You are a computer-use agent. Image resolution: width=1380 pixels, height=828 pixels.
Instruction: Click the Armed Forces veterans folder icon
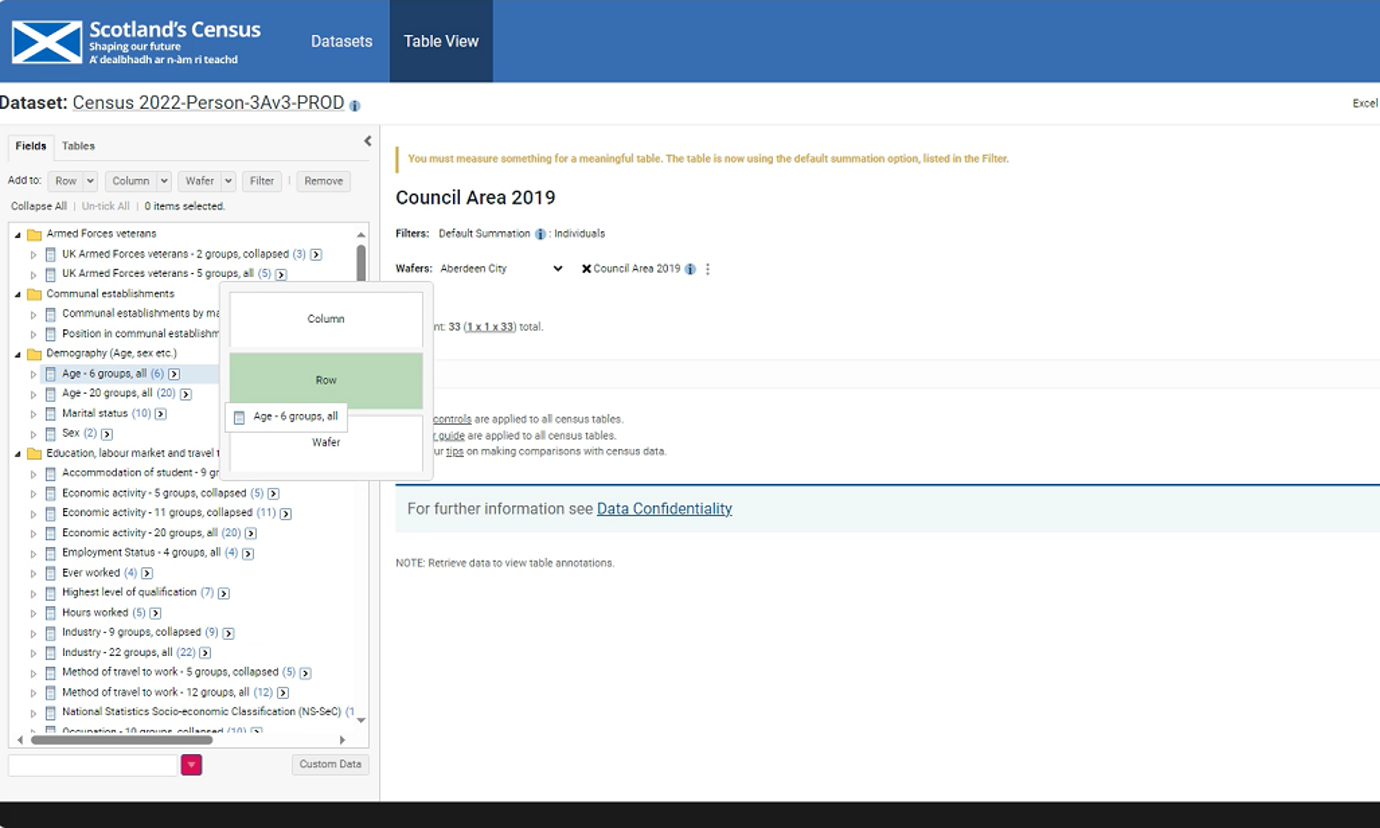(34, 234)
